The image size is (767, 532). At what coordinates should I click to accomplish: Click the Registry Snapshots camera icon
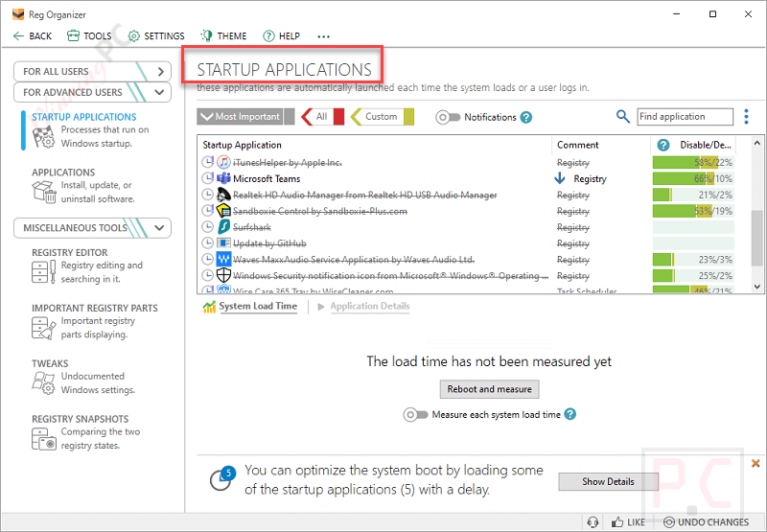(44, 439)
